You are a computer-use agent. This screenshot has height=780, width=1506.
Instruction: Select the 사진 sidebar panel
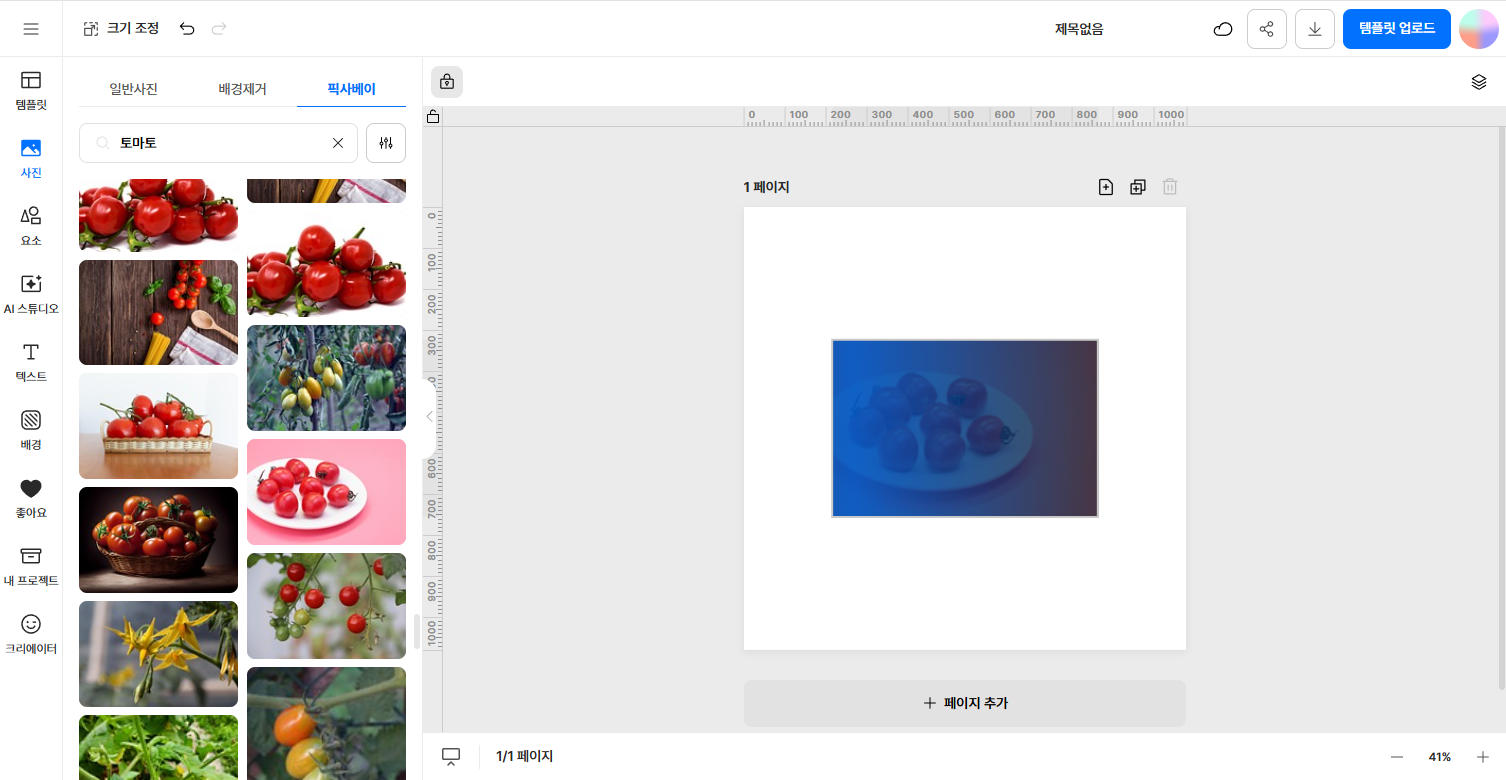pyautogui.click(x=31, y=158)
